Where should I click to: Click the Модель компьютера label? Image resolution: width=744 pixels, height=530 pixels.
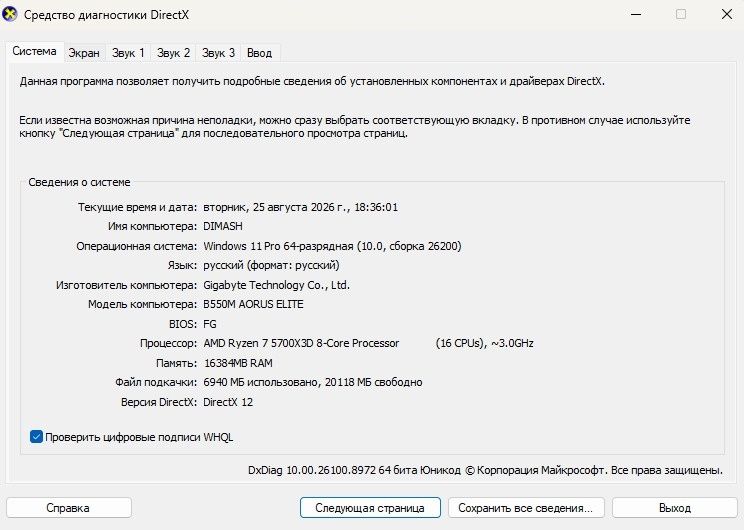click(x=142, y=304)
